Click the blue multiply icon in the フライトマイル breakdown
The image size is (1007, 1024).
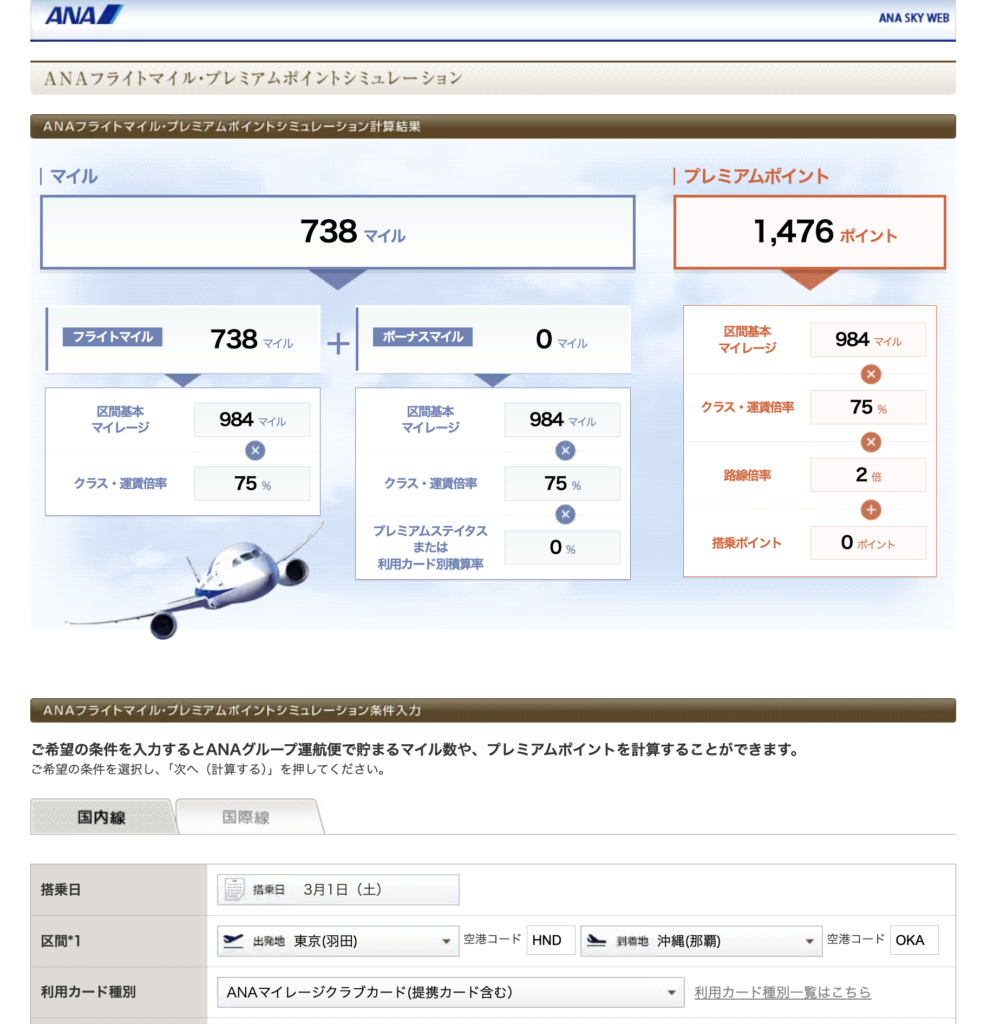click(255, 451)
